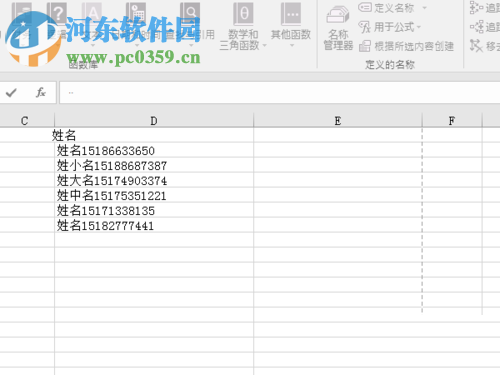Click into the formula bar input
Screen dimensions: 500x375
(x=279, y=93)
